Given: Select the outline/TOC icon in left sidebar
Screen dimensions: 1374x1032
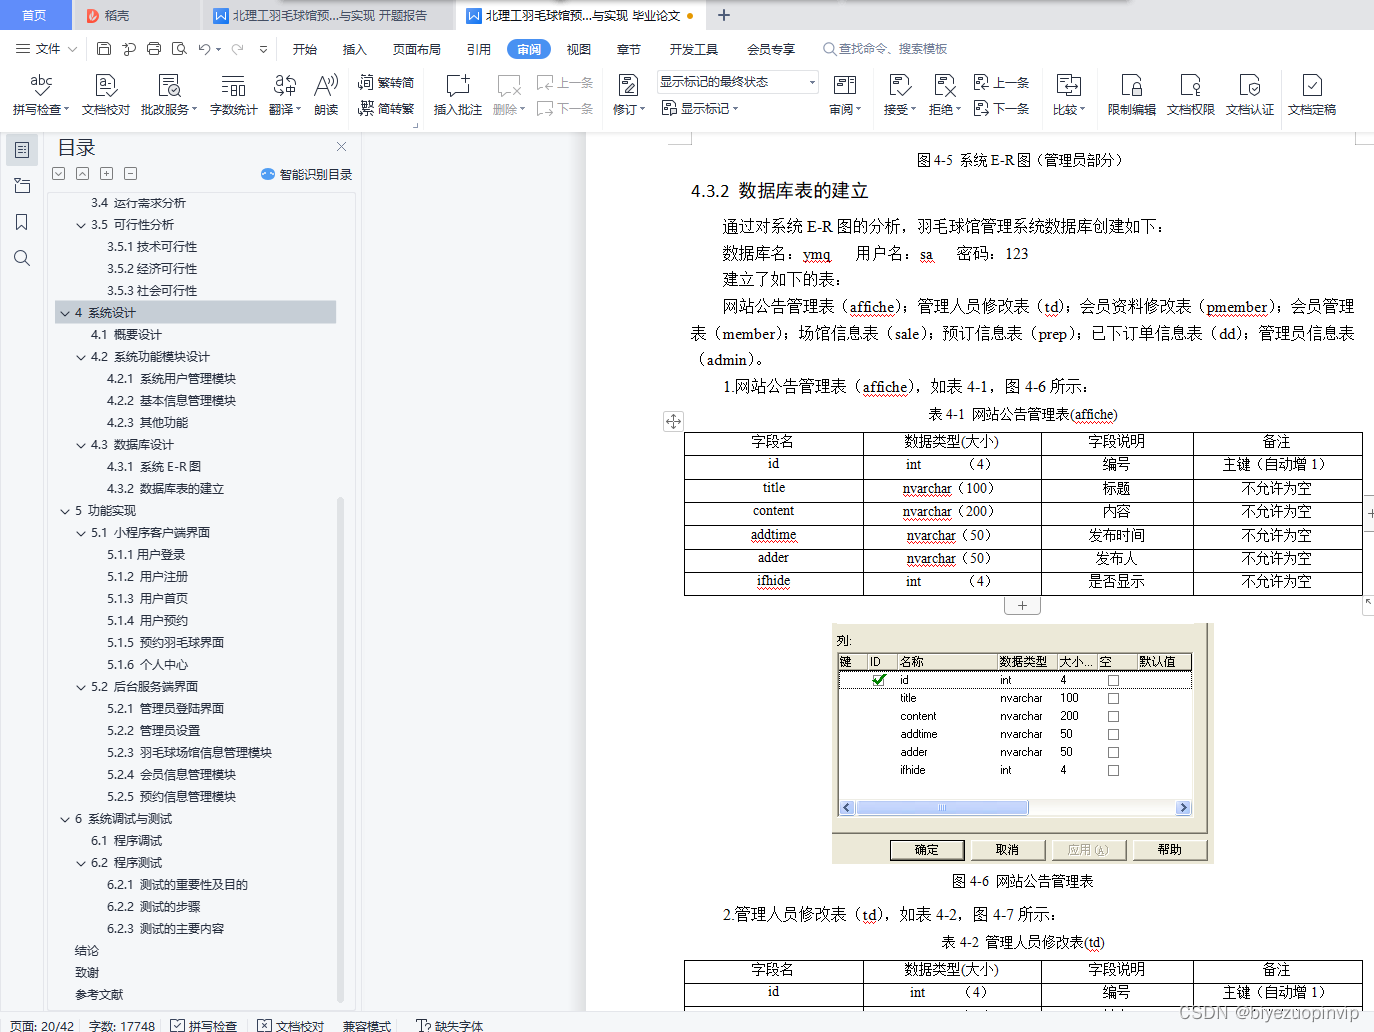Looking at the screenshot, I should 22,150.
